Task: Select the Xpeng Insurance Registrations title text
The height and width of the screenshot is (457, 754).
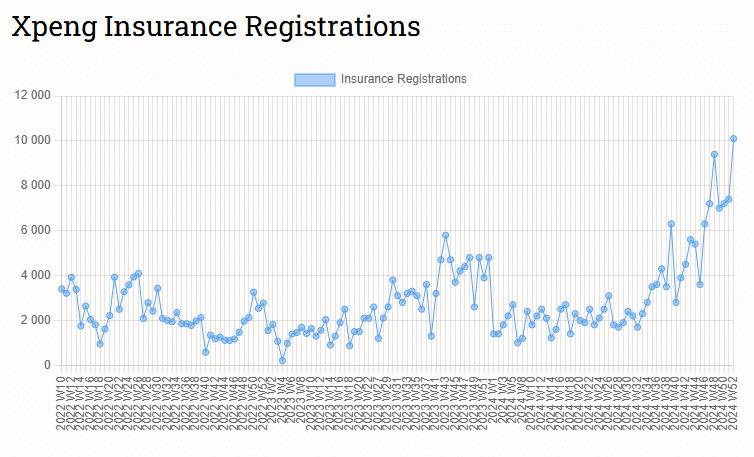Action: coord(216,26)
